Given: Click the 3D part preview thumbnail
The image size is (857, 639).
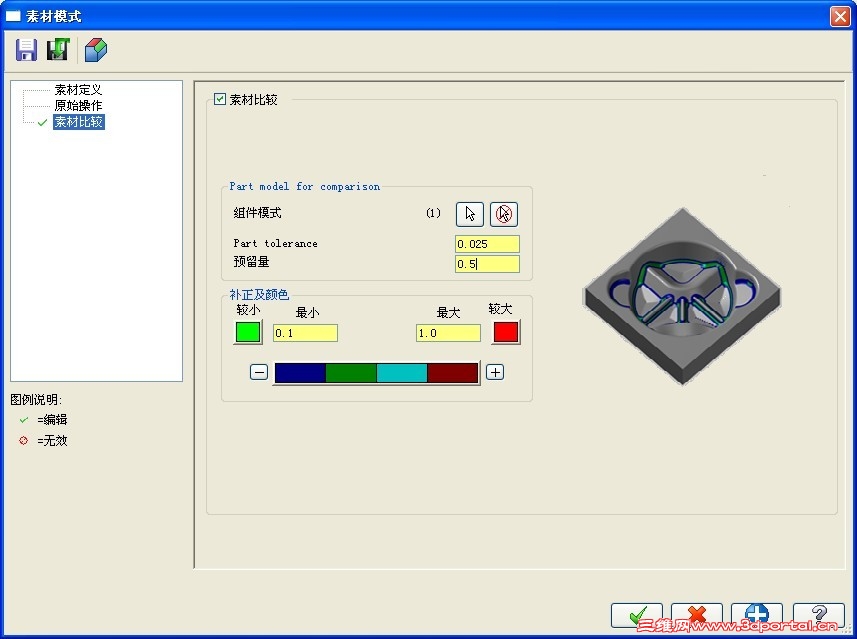Looking at the screenshot, I should 682,296.
